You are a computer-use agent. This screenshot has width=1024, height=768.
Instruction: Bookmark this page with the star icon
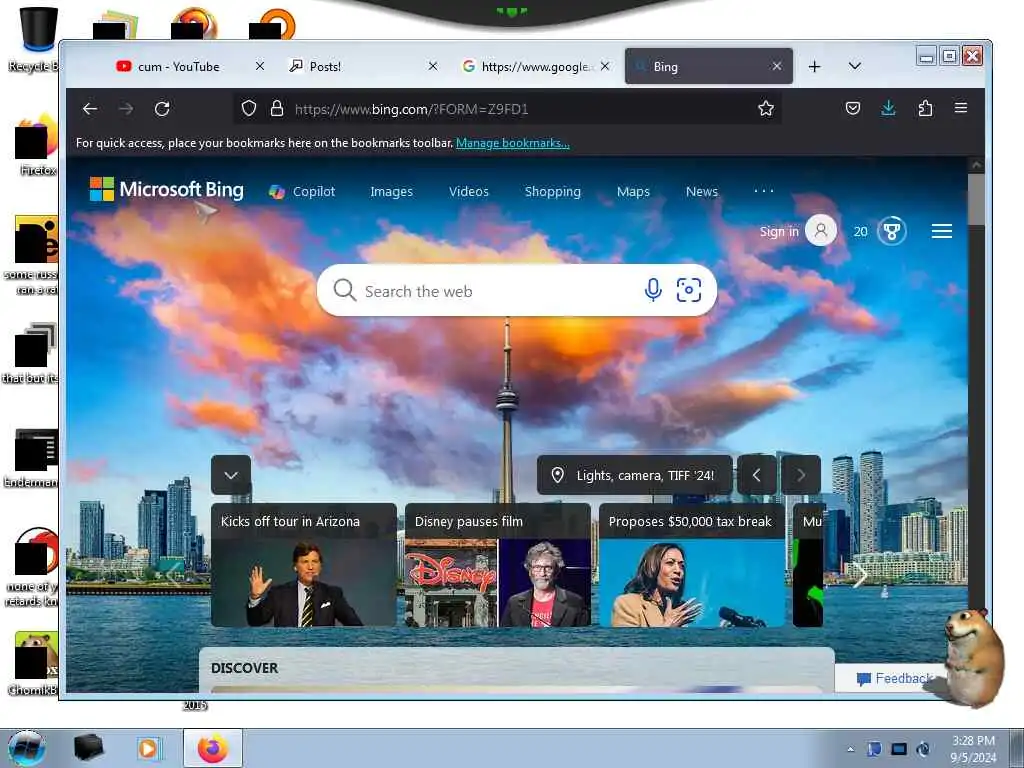766,108
